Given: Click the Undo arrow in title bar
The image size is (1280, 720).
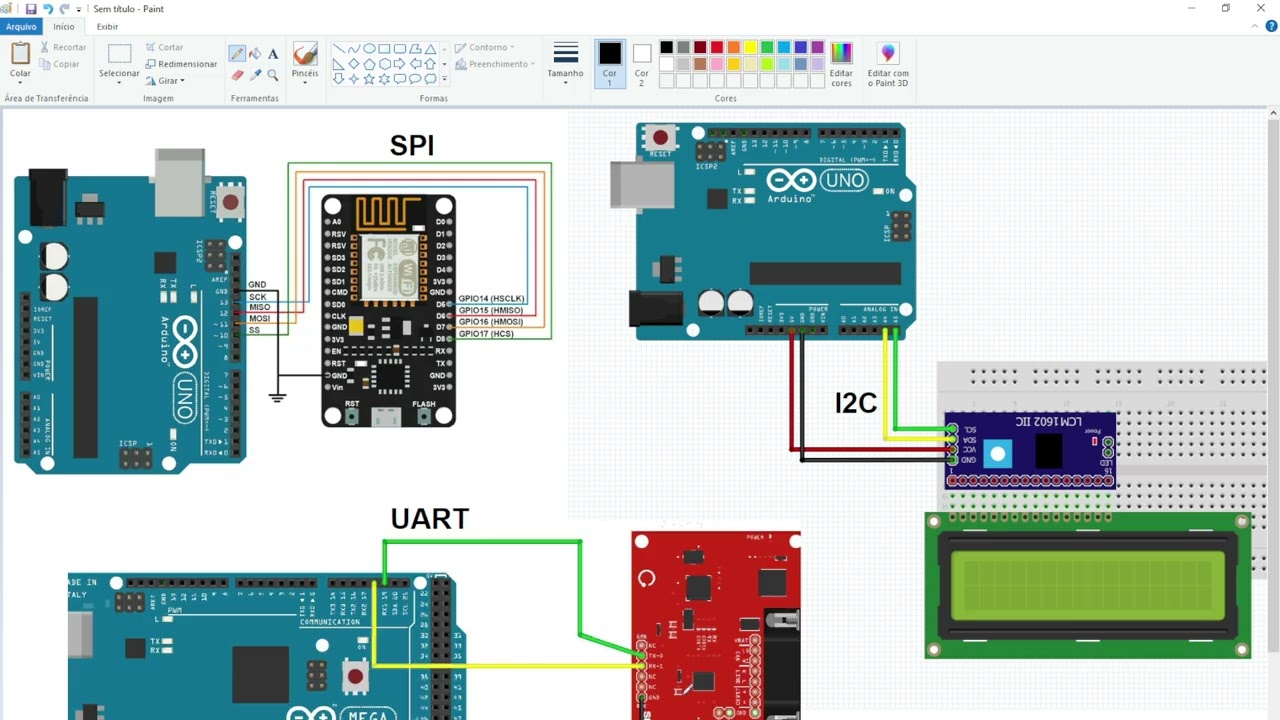Looking at the screenshot, I should point(47,9).
